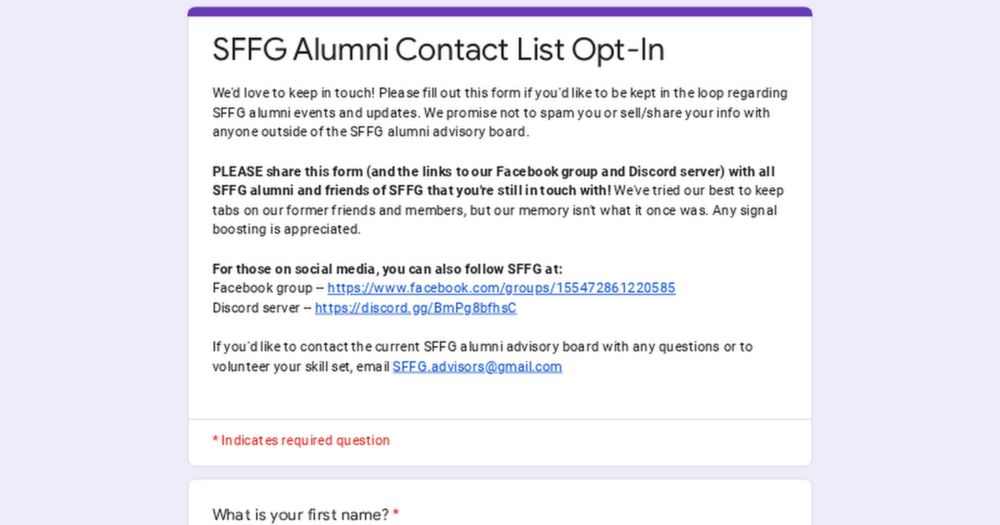Click the bold "PLEASE share this form" text
1000x525 pixels.
click(x=288, y=172)
